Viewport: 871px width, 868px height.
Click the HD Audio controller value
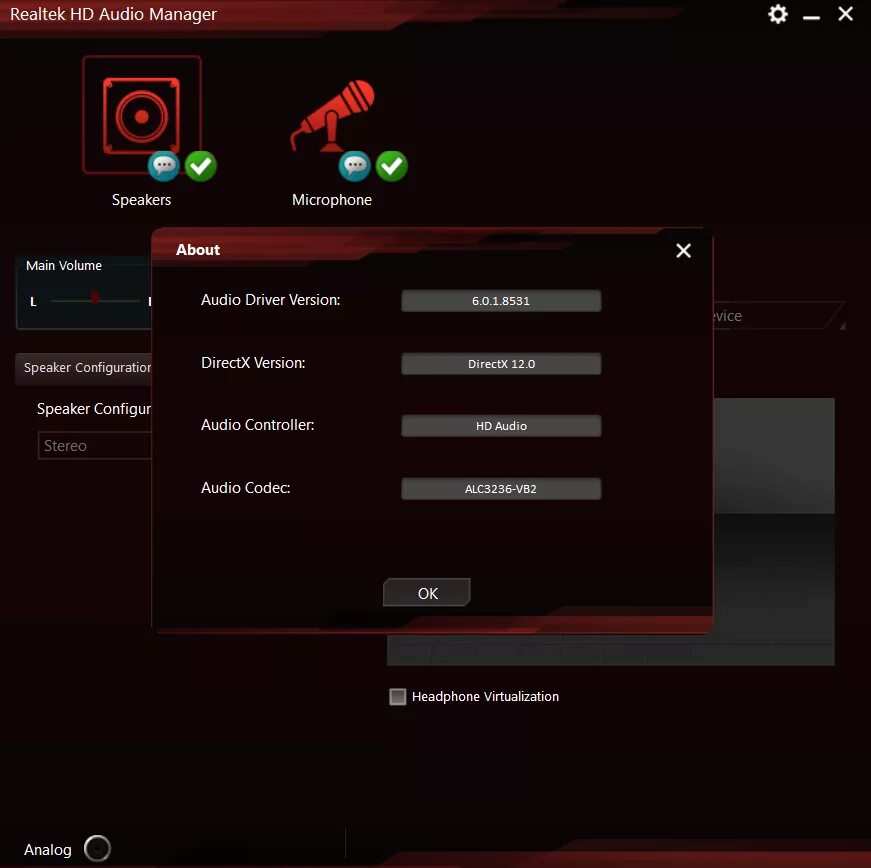coord(501,426)
